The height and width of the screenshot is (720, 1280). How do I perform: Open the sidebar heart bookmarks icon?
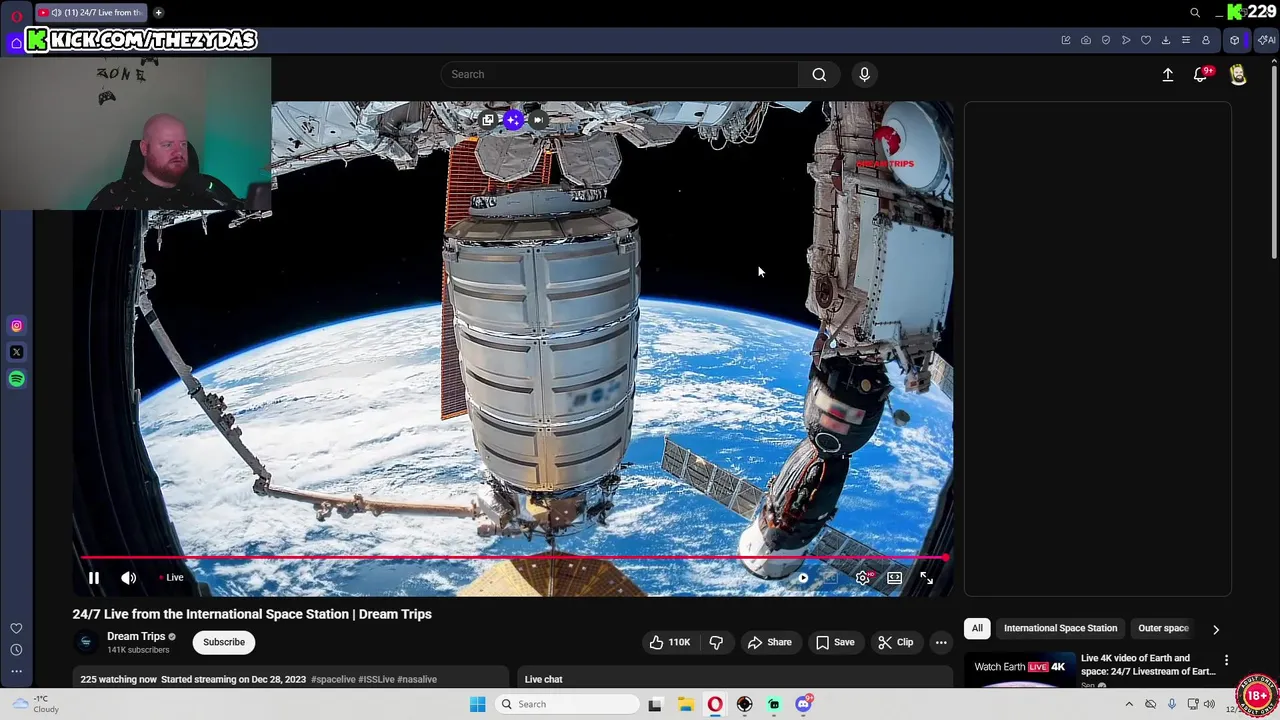tap(16, 628)
